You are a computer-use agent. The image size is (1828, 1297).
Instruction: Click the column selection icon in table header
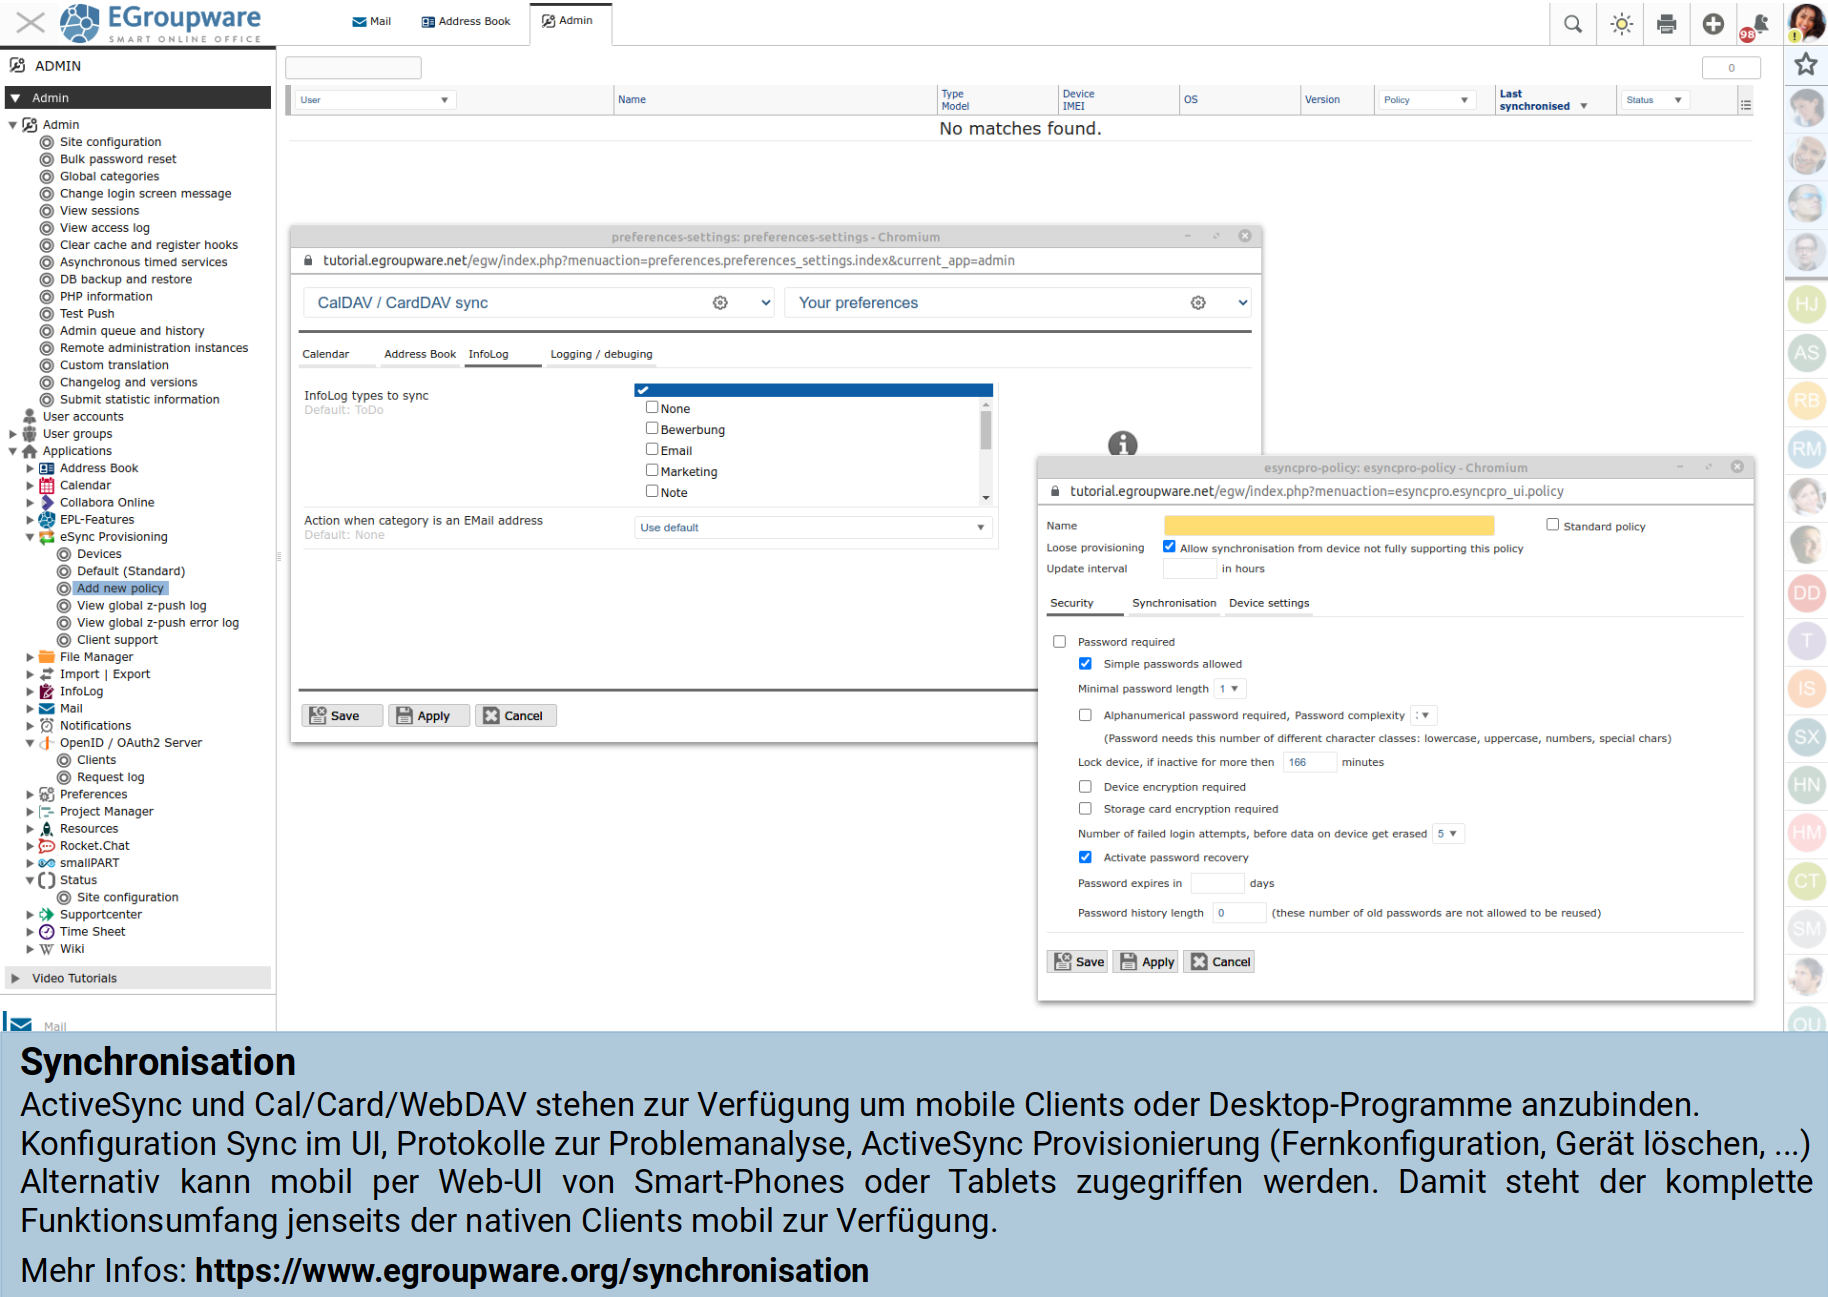1745,105
